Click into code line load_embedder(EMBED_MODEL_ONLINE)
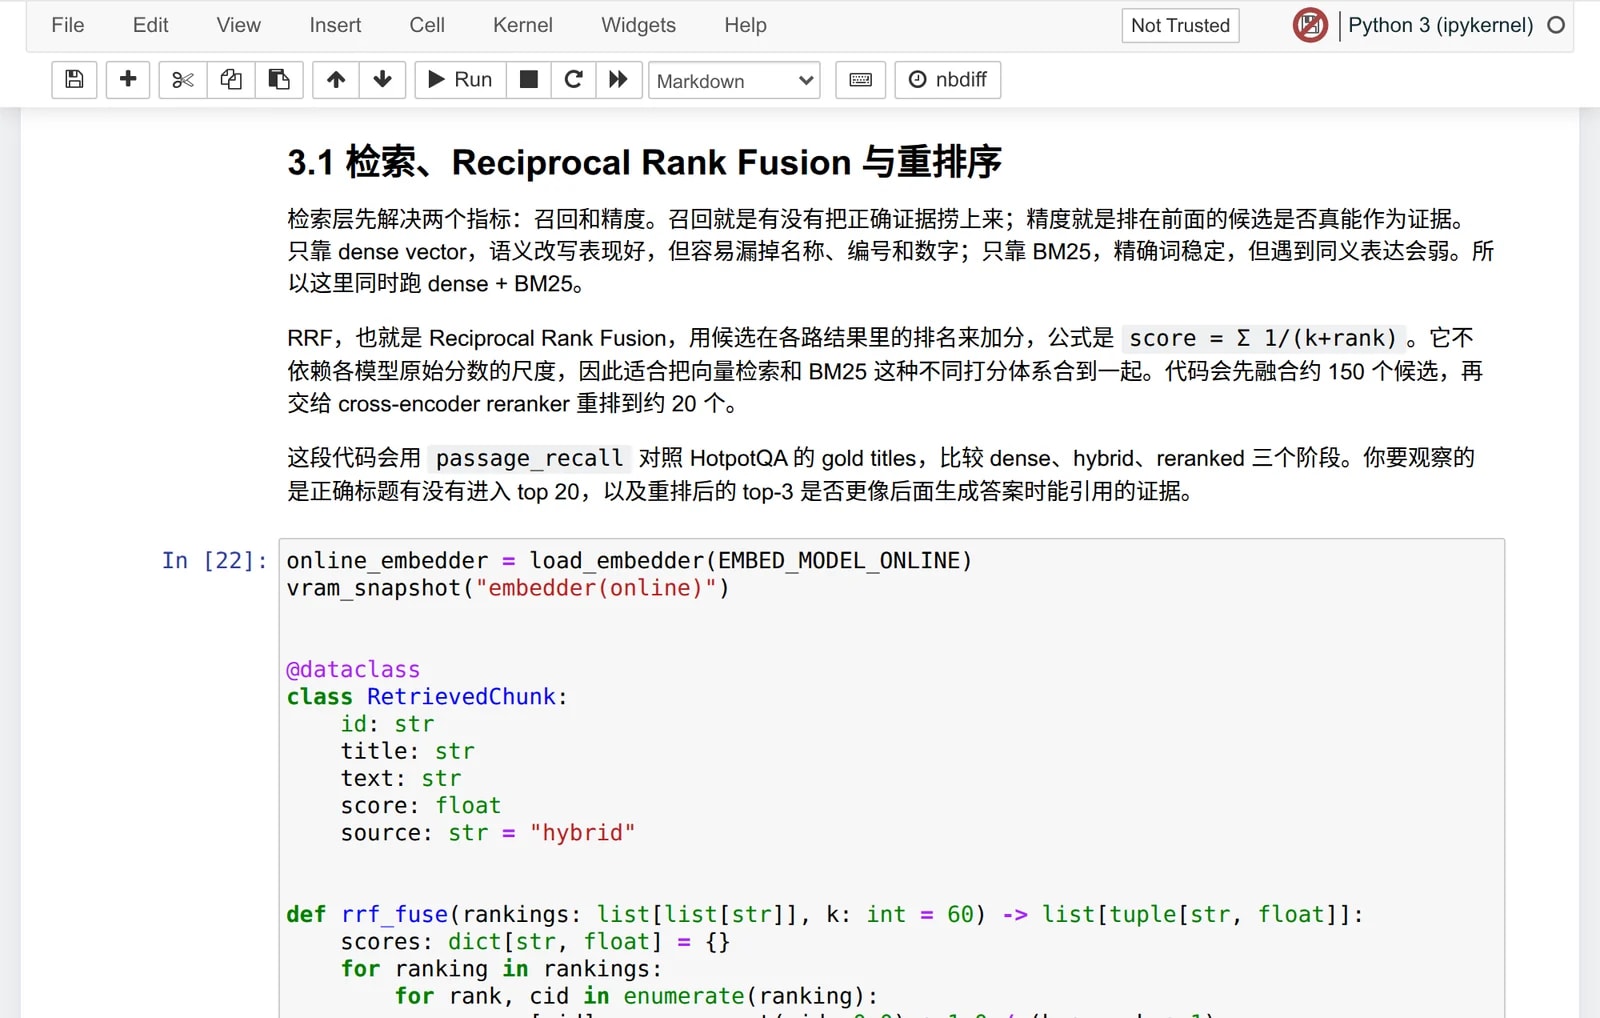1600x1018 pixels. pyautogui.click(x=629, y=560)
